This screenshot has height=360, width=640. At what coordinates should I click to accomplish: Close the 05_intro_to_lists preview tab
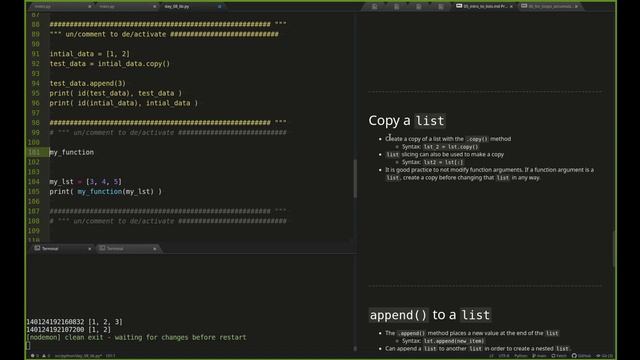[x=511, y=7]
